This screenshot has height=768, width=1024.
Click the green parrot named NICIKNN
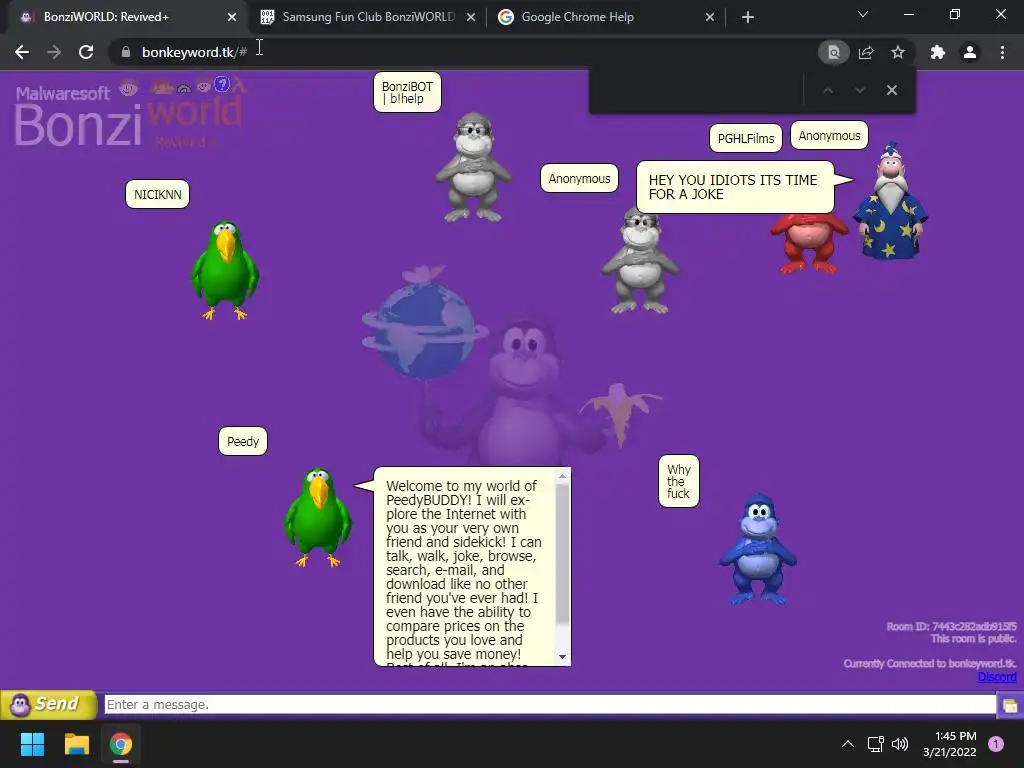pos(225,270)
